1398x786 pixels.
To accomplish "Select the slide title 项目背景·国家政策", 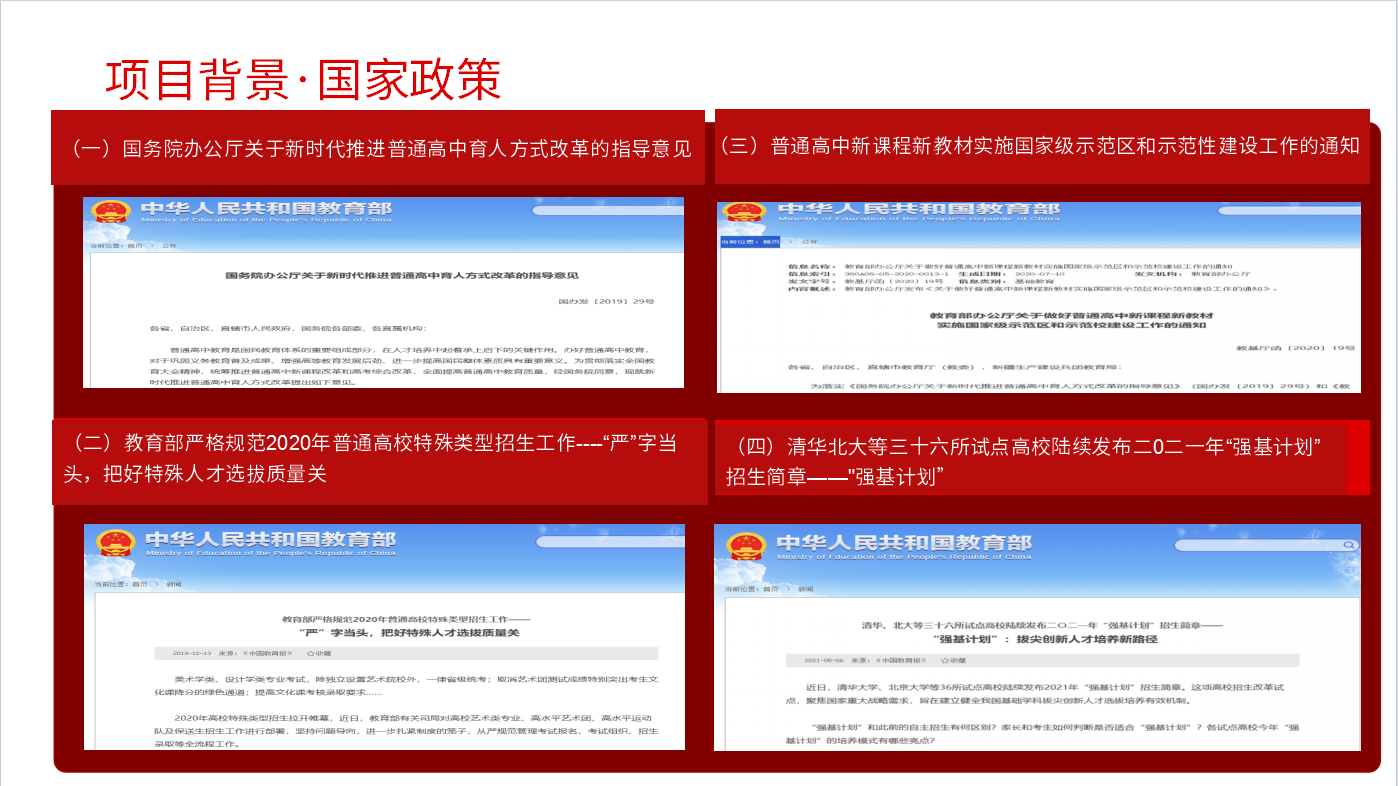I will [x=303, y=80].
